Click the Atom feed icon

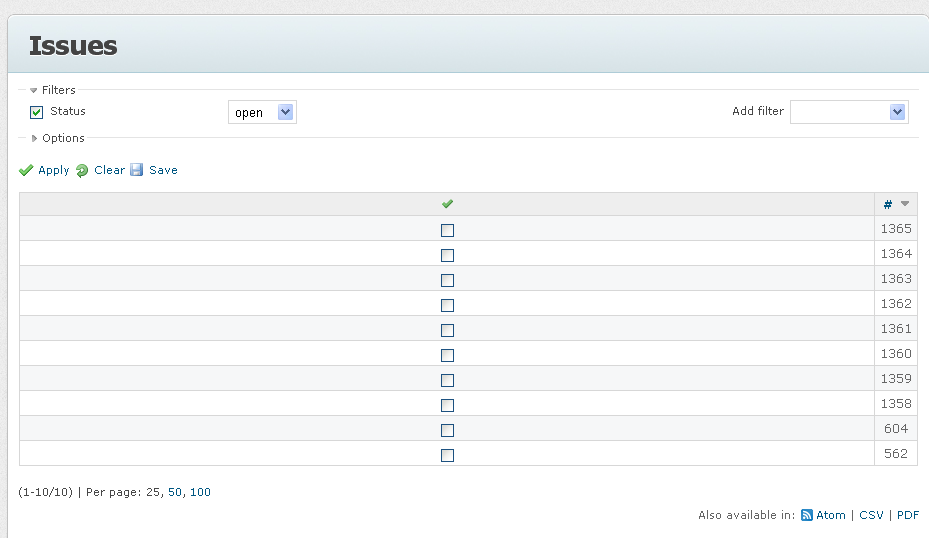coord(806,515)
